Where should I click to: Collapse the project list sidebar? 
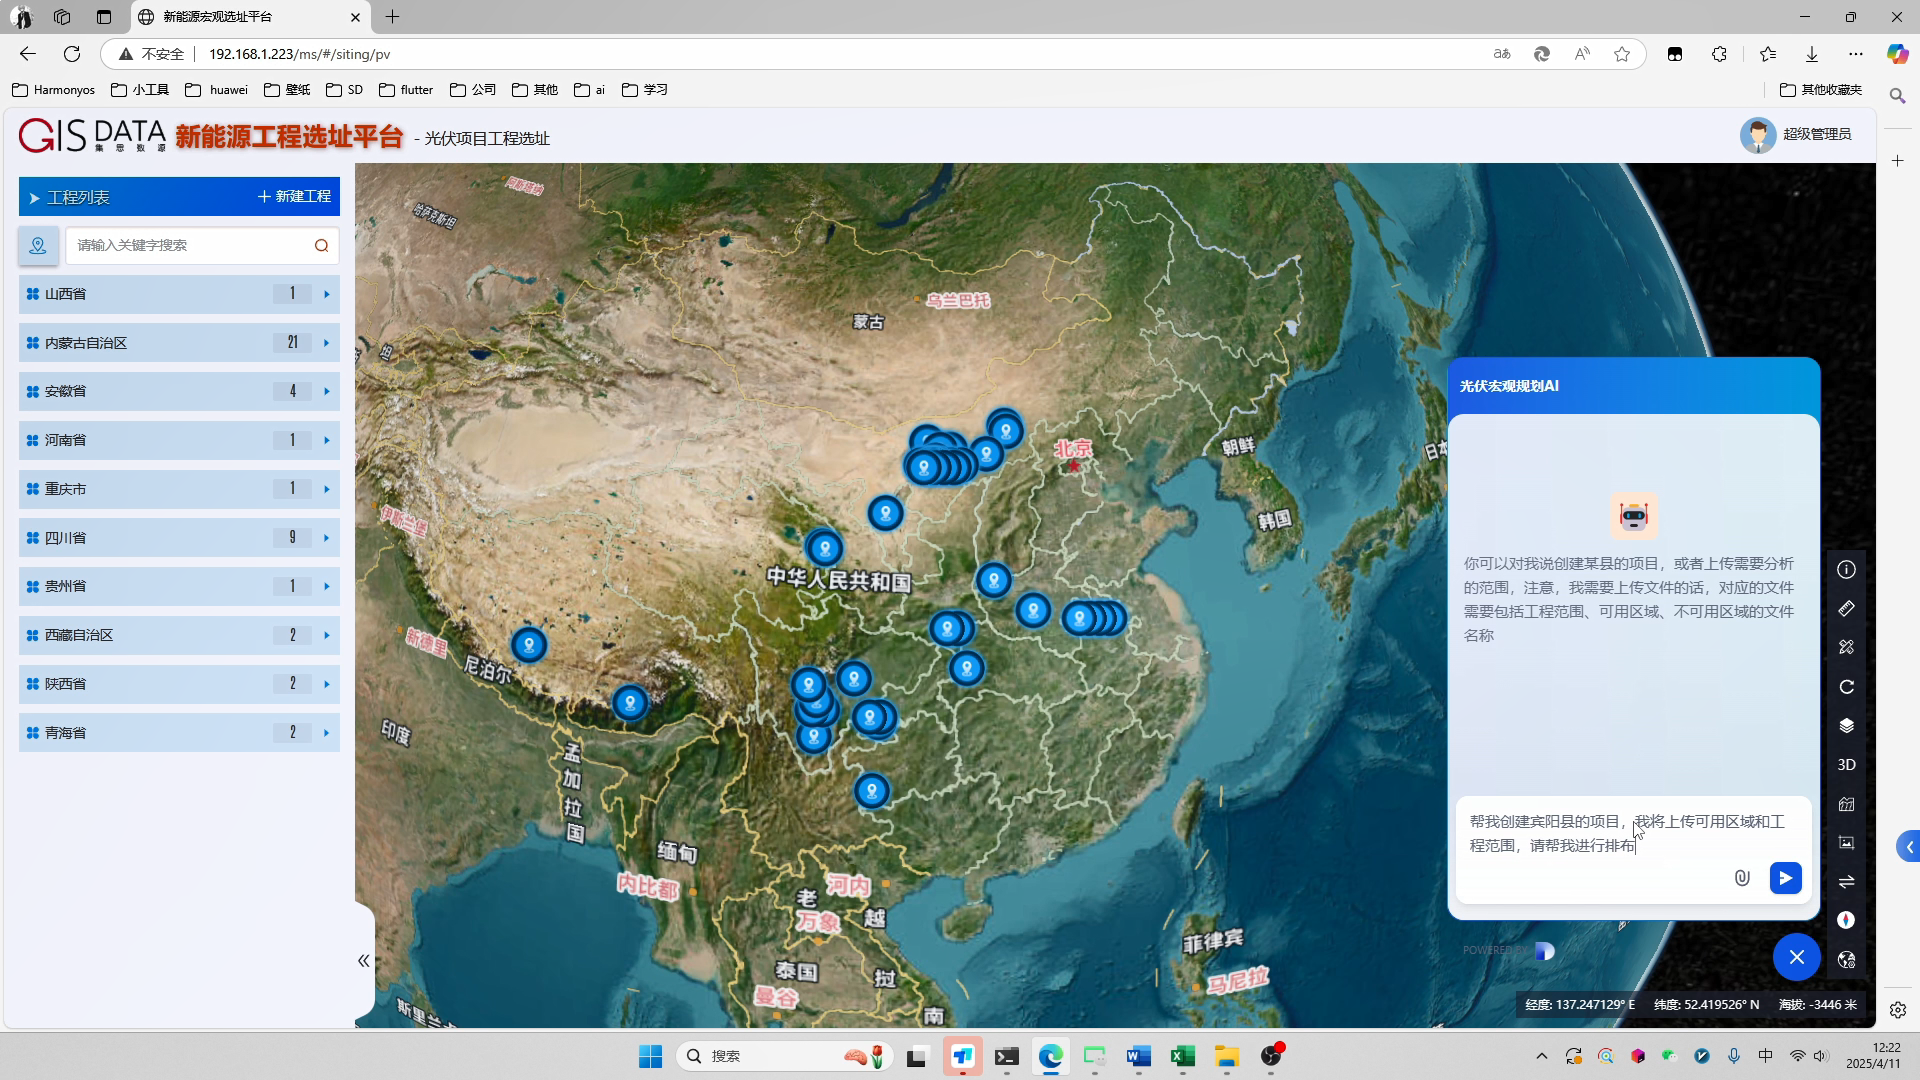click(364, 961)
